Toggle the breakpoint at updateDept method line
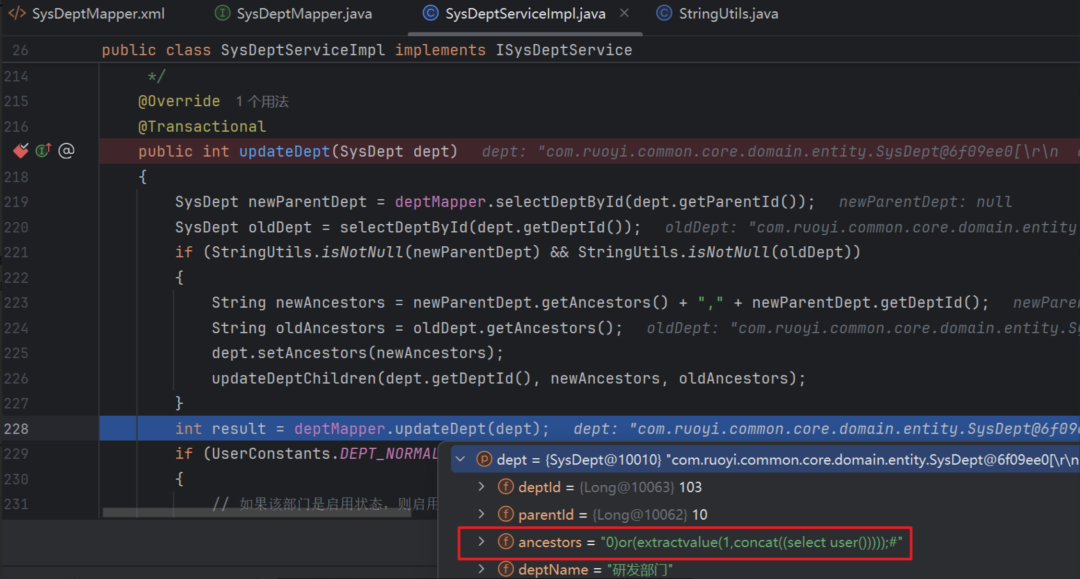Image resolution: width=1080 pixels, height=579 pixels. pyautogui.click(x=21, y=151)
